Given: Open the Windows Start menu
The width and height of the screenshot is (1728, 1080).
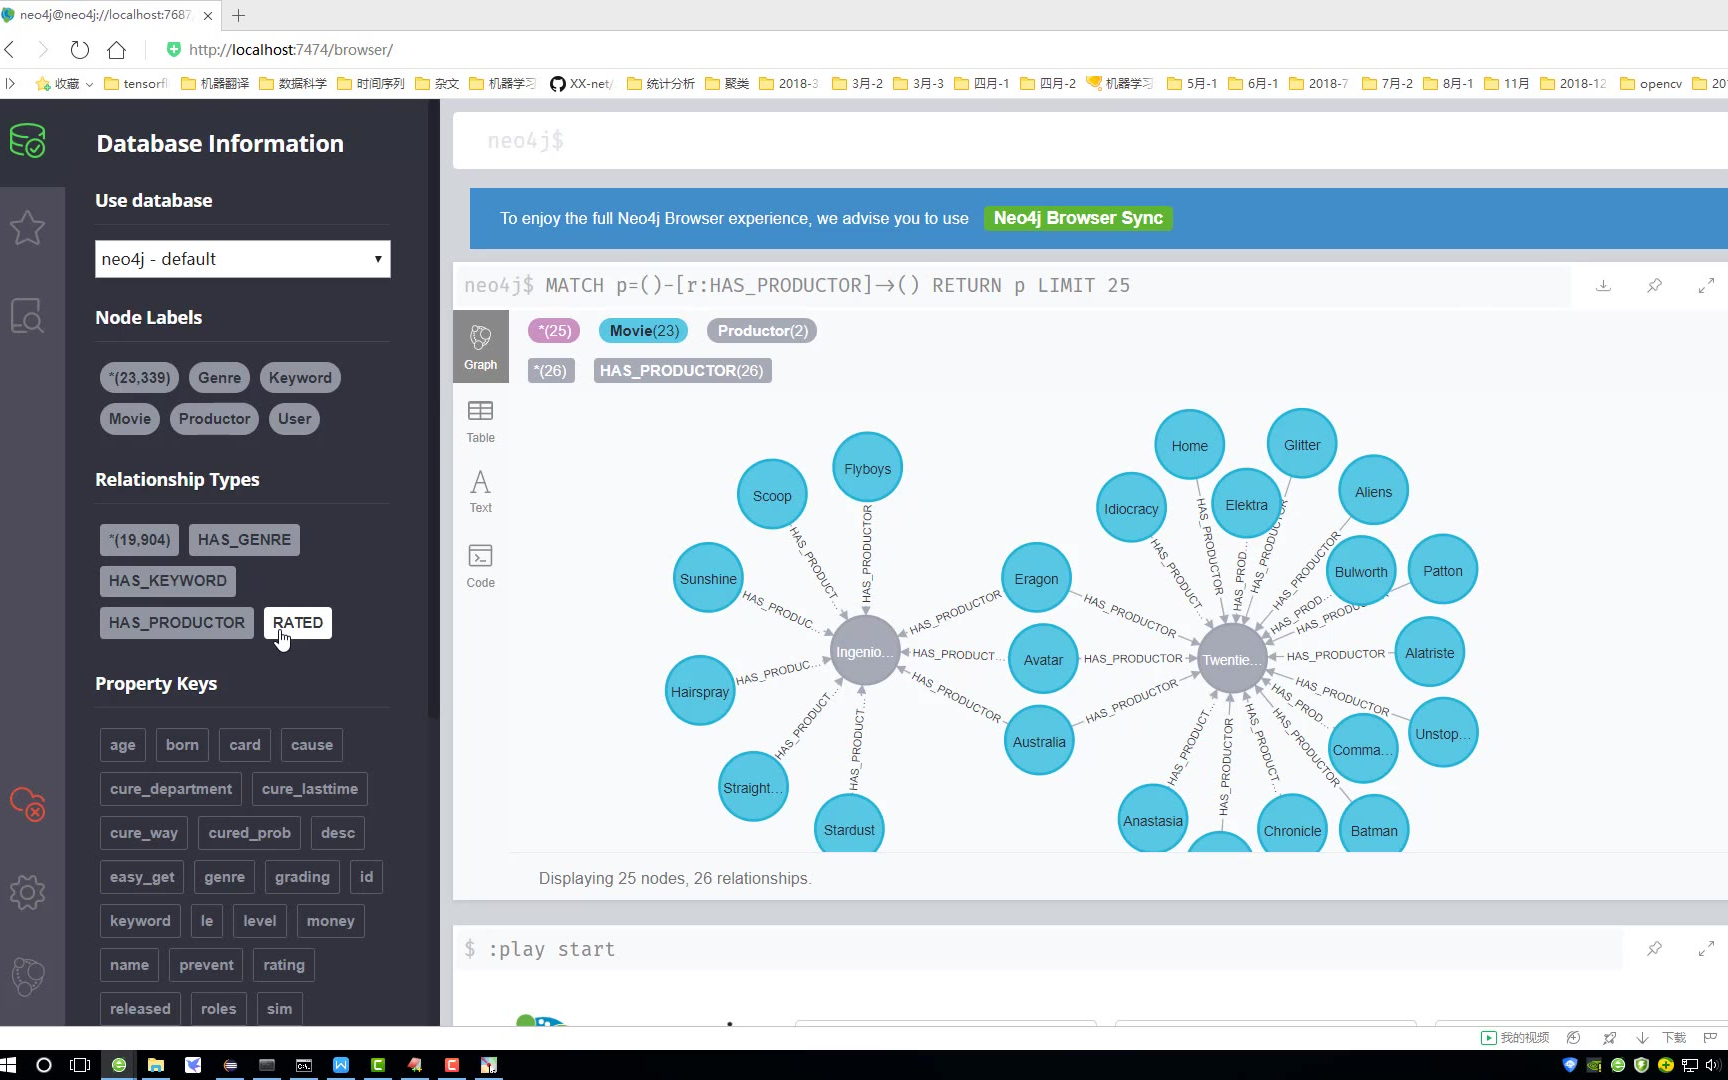Looking at the screenshot, I should click(x=9, y=1065).
